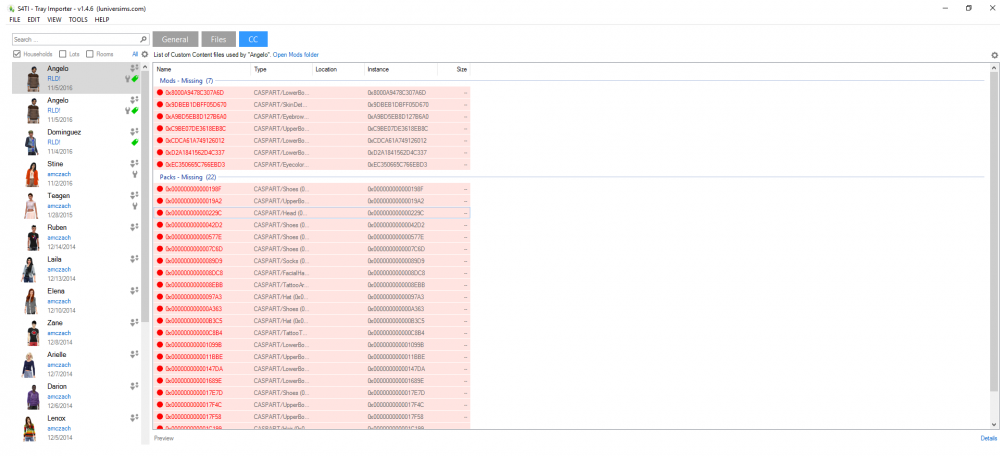The width and height of the screenshot is (1000, 456).
Task: Click red dot of 0x000000000000198F row
Action: point(160,189)
